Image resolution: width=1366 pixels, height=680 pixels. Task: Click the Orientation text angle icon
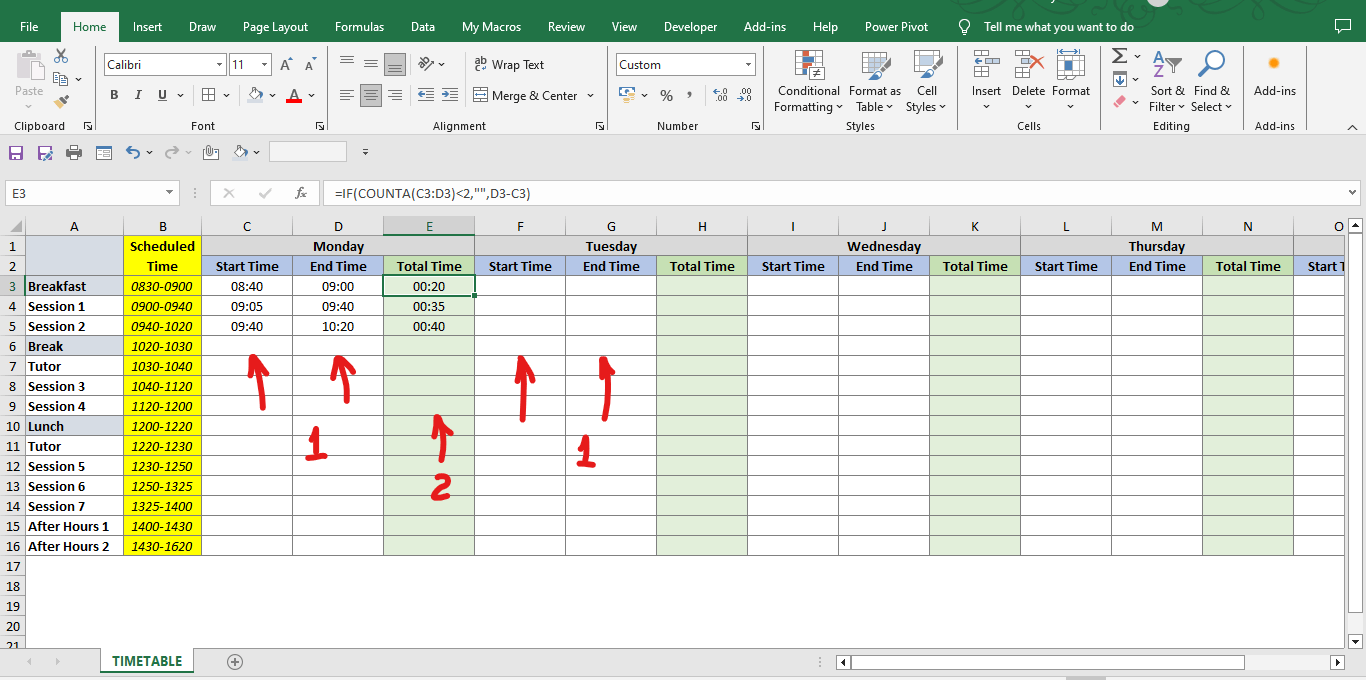(x=427, y=64)
